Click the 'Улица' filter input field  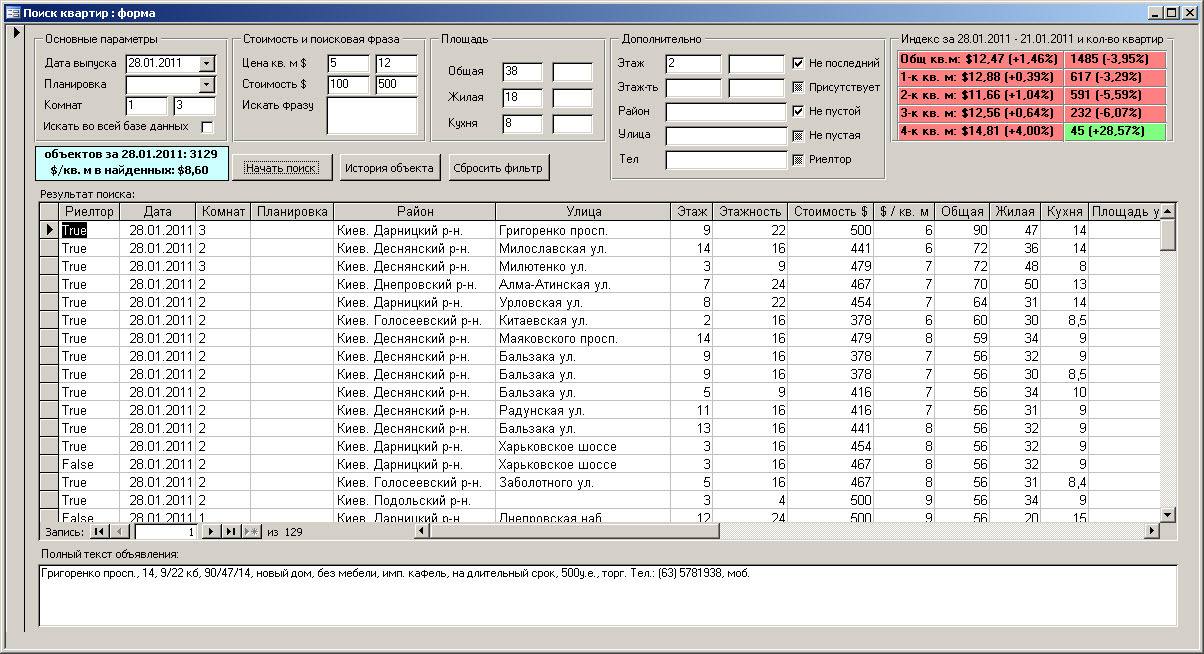725,135
